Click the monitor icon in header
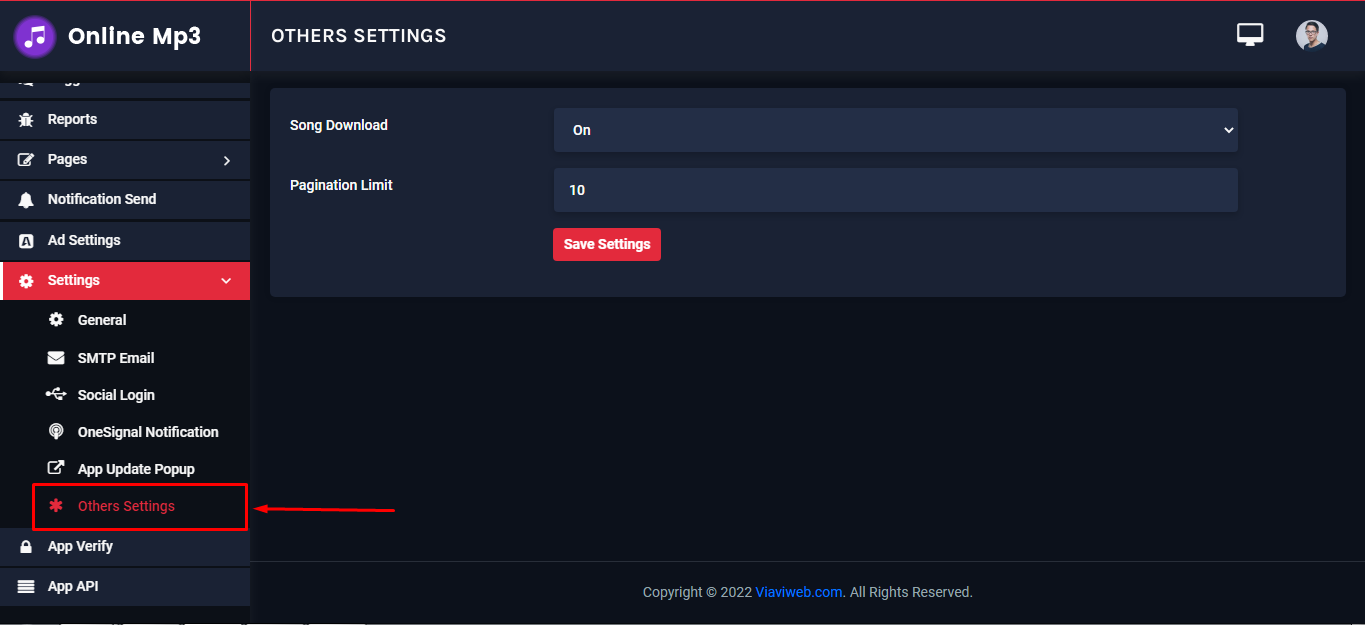 (1249, 35)
